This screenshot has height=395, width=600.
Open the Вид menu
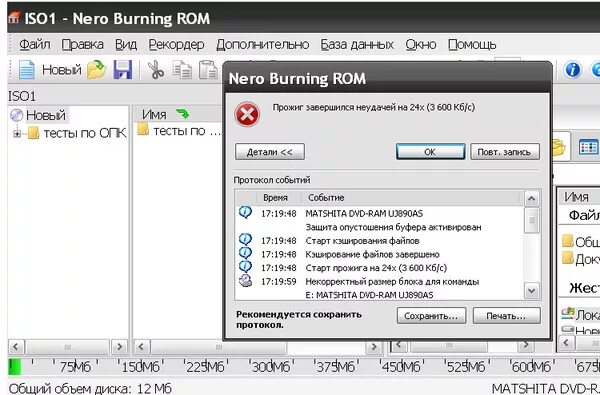click(126, 45)
